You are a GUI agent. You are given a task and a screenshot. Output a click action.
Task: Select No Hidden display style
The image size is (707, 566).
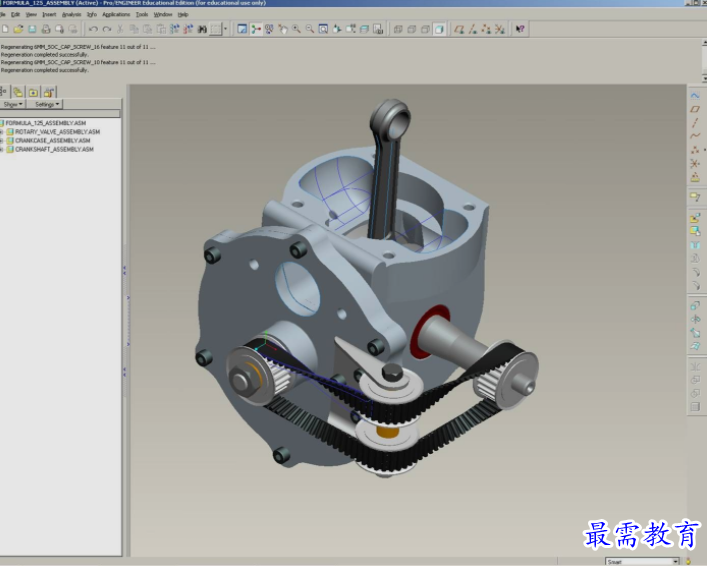pos(425,29)
